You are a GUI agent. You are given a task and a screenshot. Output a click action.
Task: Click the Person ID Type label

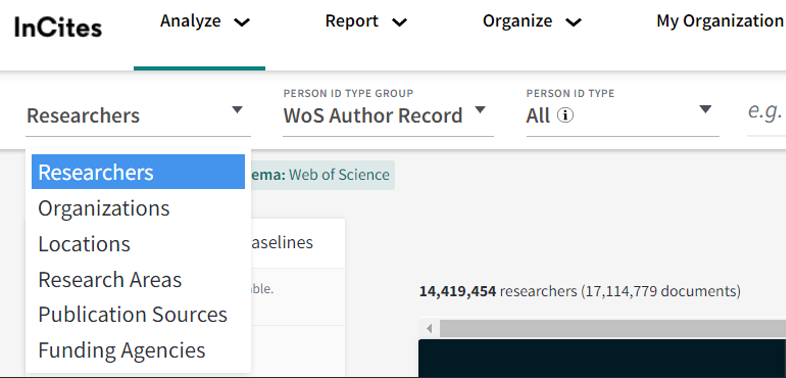(x=570, y=94)
